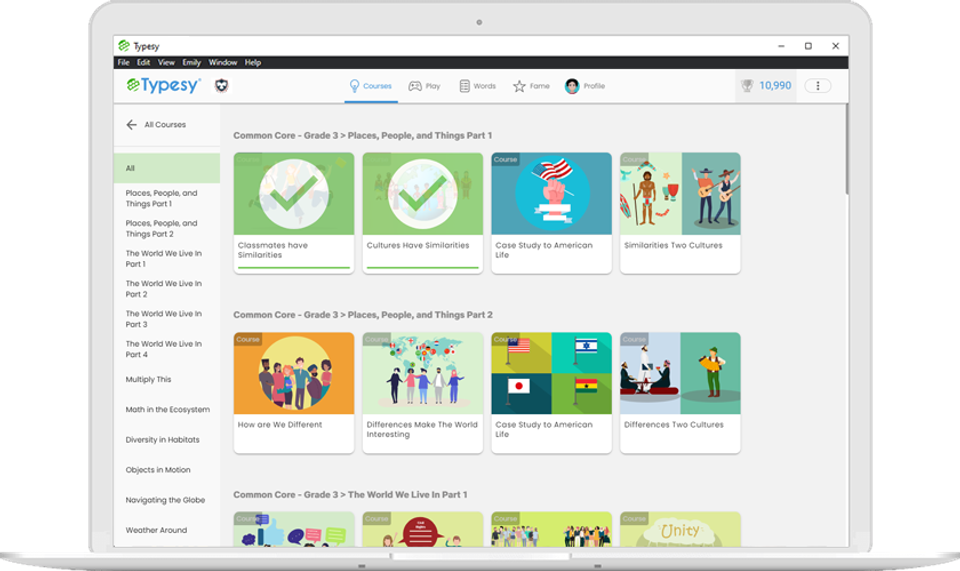Screen dimensions: 960x571
Task: Choose The World We Live In Part 1
Action: click(x=163, y=259)
